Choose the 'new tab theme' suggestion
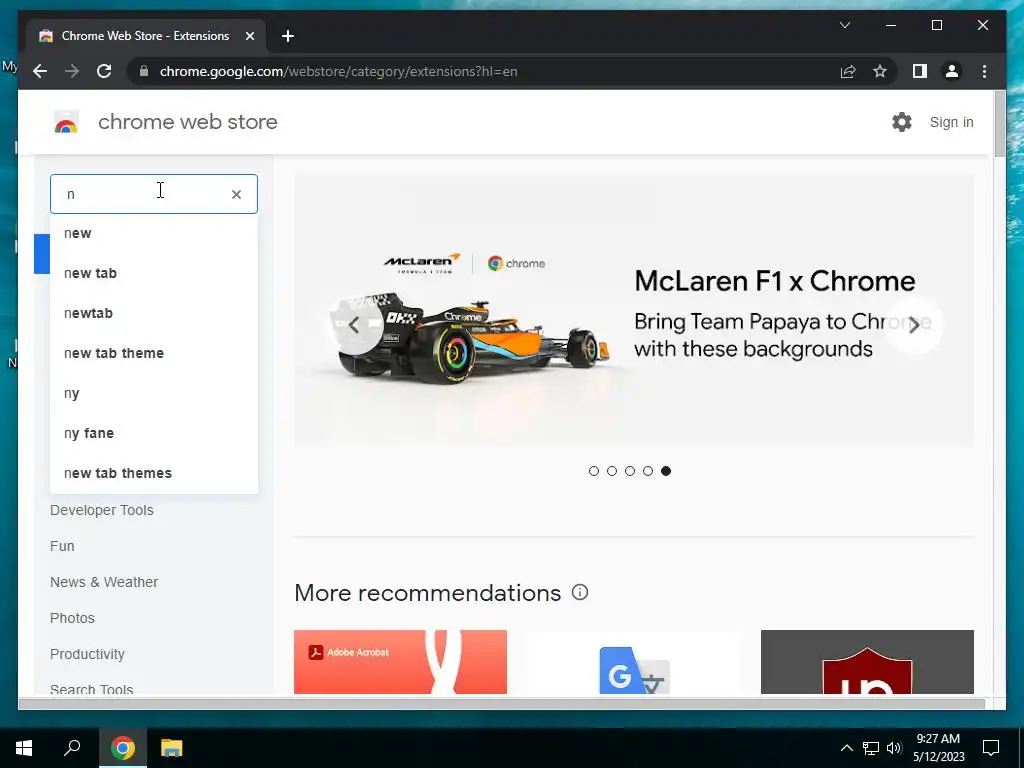 point(154,353)
